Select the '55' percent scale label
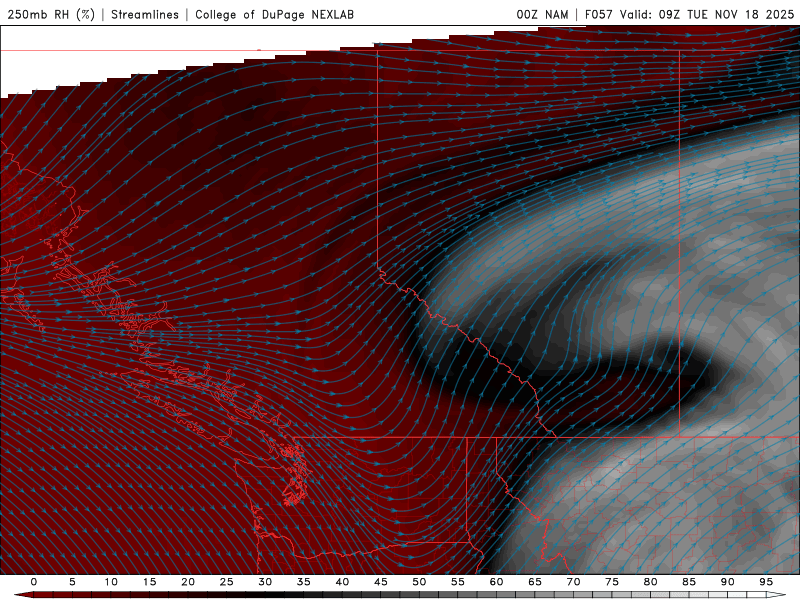Image resolution: width=800 pixels, height=600 pixels. (x=458, y=582)
